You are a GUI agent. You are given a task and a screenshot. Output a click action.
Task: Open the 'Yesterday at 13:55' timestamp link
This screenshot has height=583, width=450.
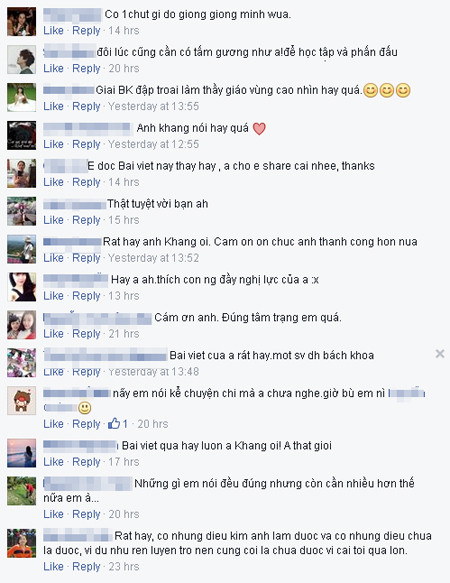click(x=154, y=106)
